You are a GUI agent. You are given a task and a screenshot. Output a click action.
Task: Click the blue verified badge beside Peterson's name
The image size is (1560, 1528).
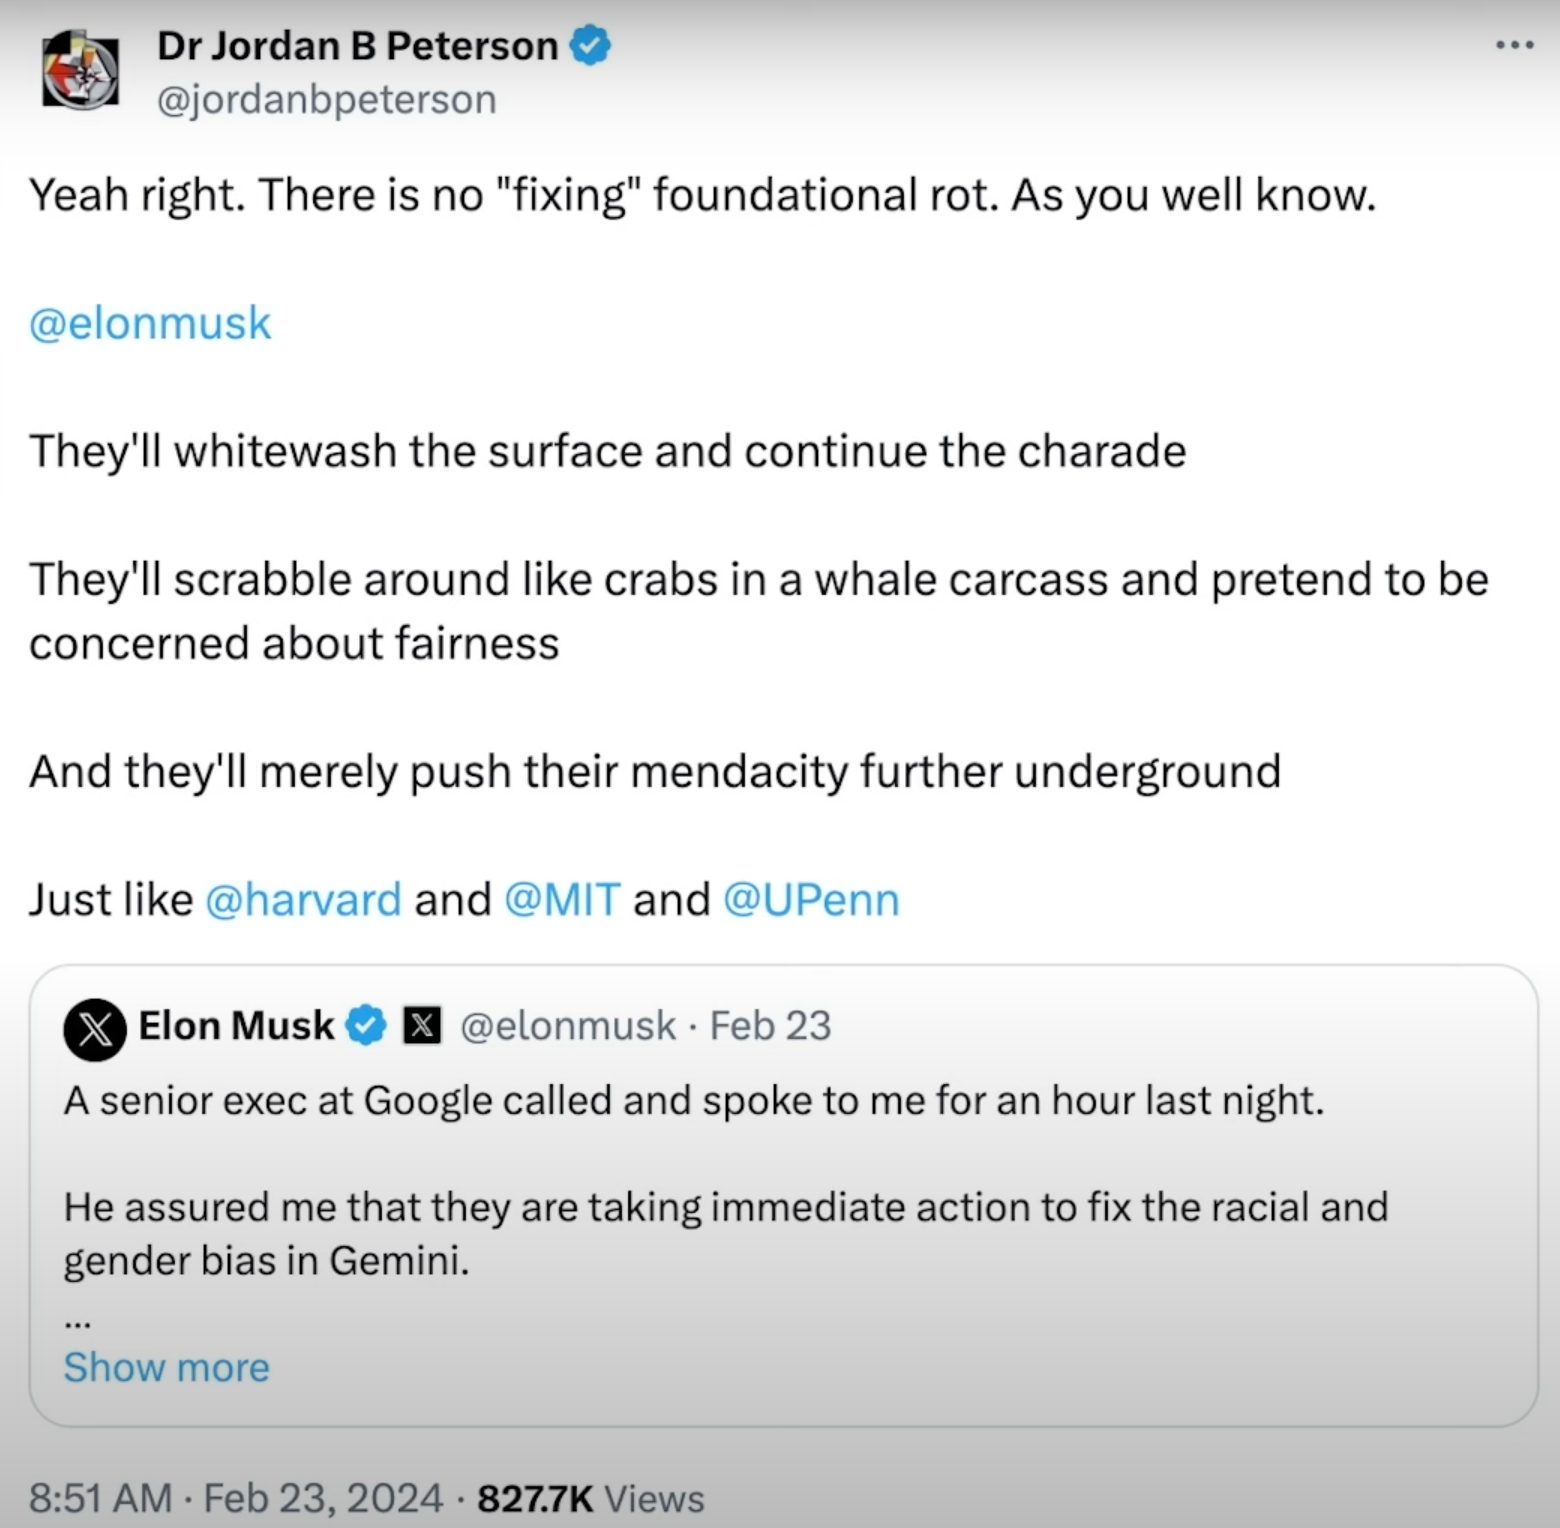point(590,46)
